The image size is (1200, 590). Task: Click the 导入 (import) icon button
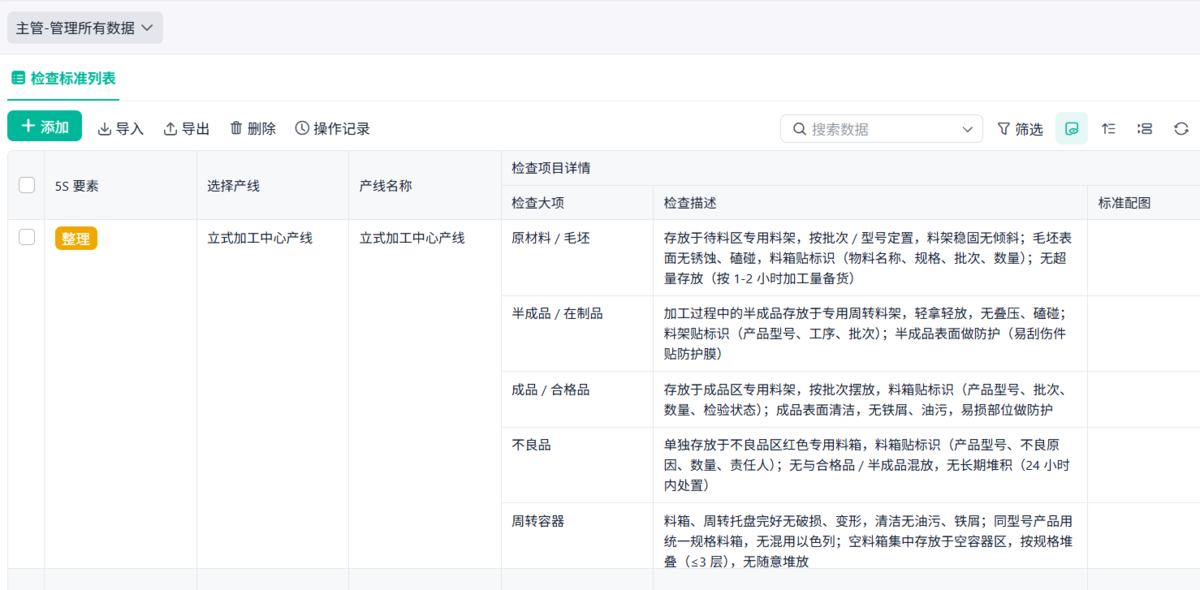pyautogui.click(x=120, y=129)
